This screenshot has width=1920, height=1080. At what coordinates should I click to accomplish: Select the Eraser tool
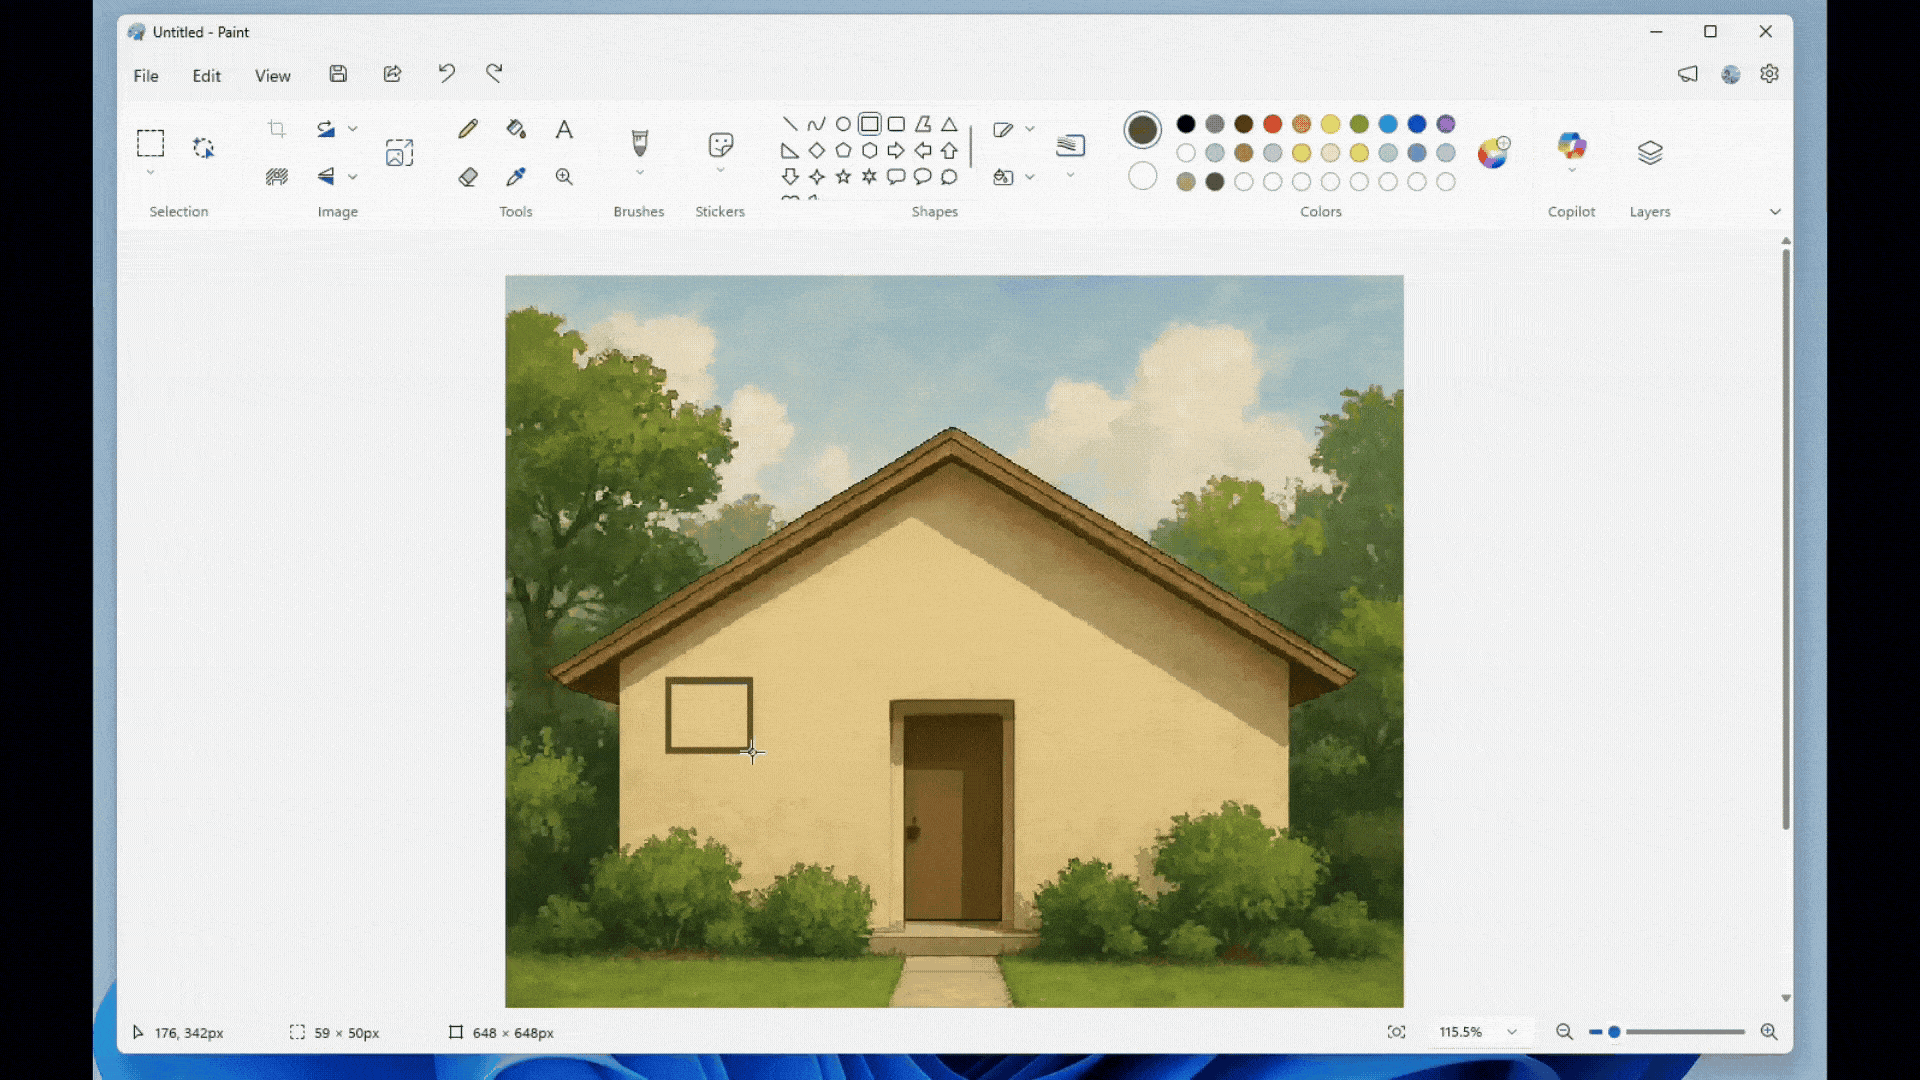[468, 176]
